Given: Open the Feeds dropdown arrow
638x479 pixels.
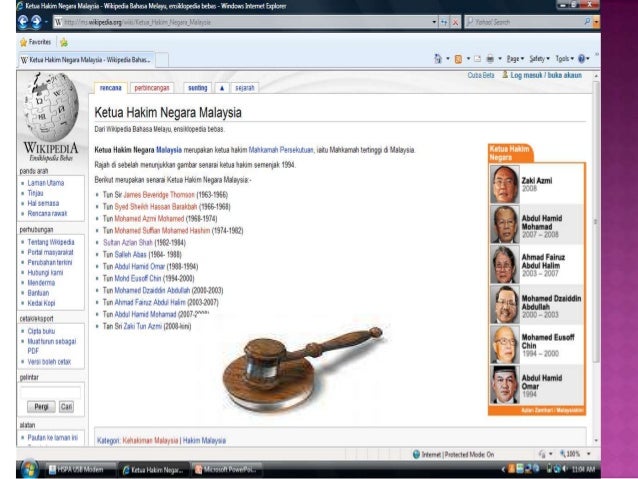Looking at the screenshot, I should pyautogui.click(x=468, y=59).
